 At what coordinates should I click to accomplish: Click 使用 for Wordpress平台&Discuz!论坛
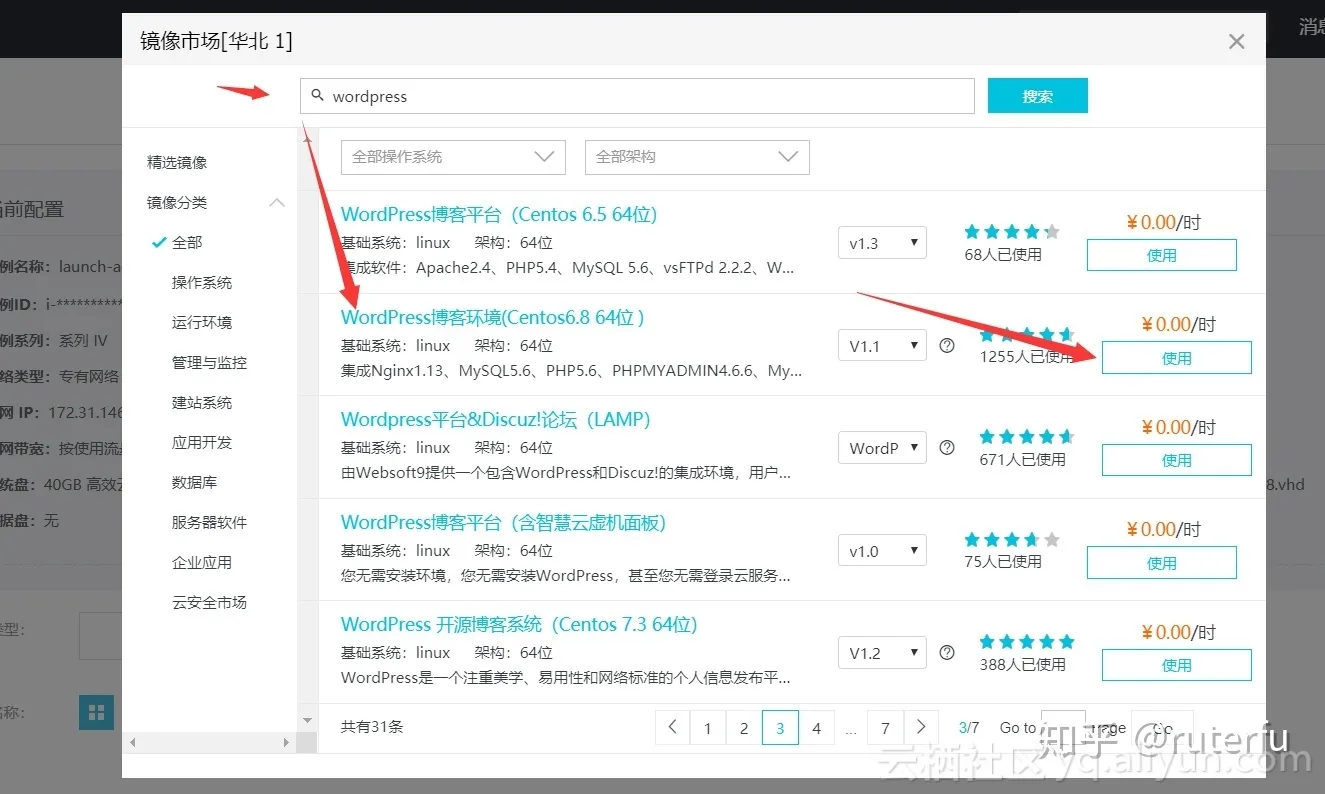[1177, 460]
